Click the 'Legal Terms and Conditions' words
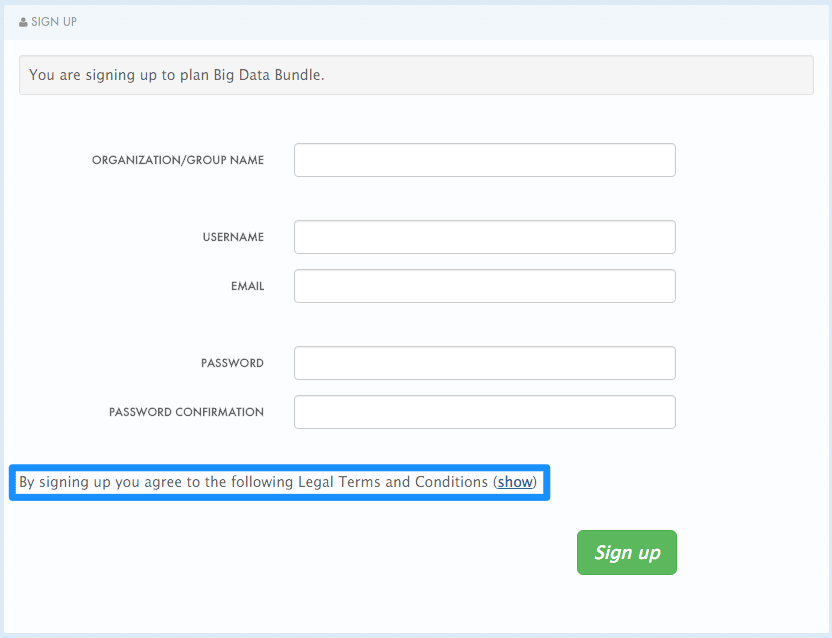The height and width of the screenshot is (638, 832). pos(393,482)
